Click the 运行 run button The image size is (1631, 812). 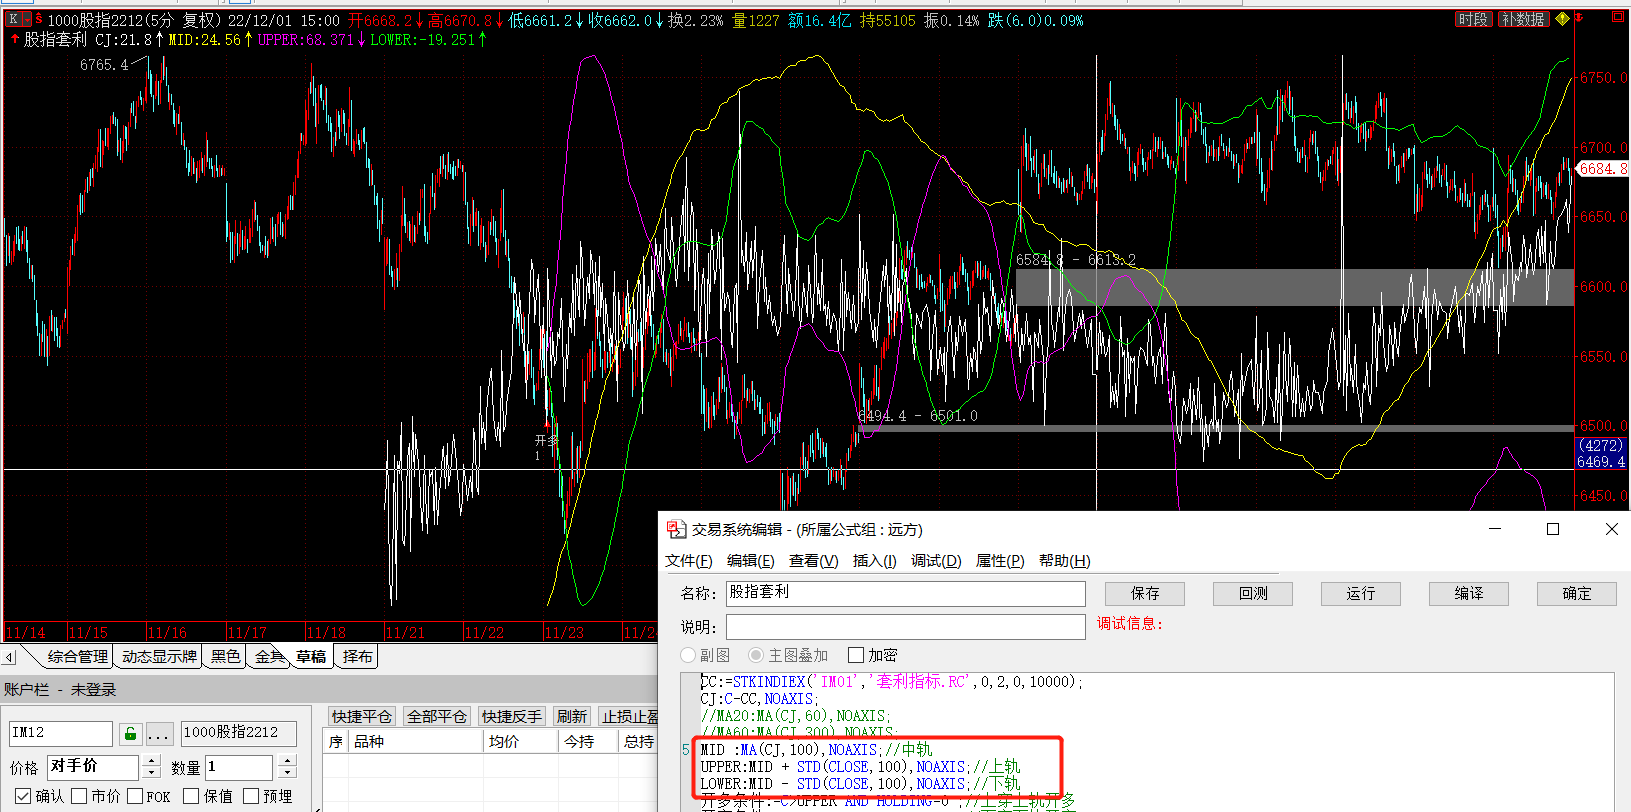[x=1361, y=594]
